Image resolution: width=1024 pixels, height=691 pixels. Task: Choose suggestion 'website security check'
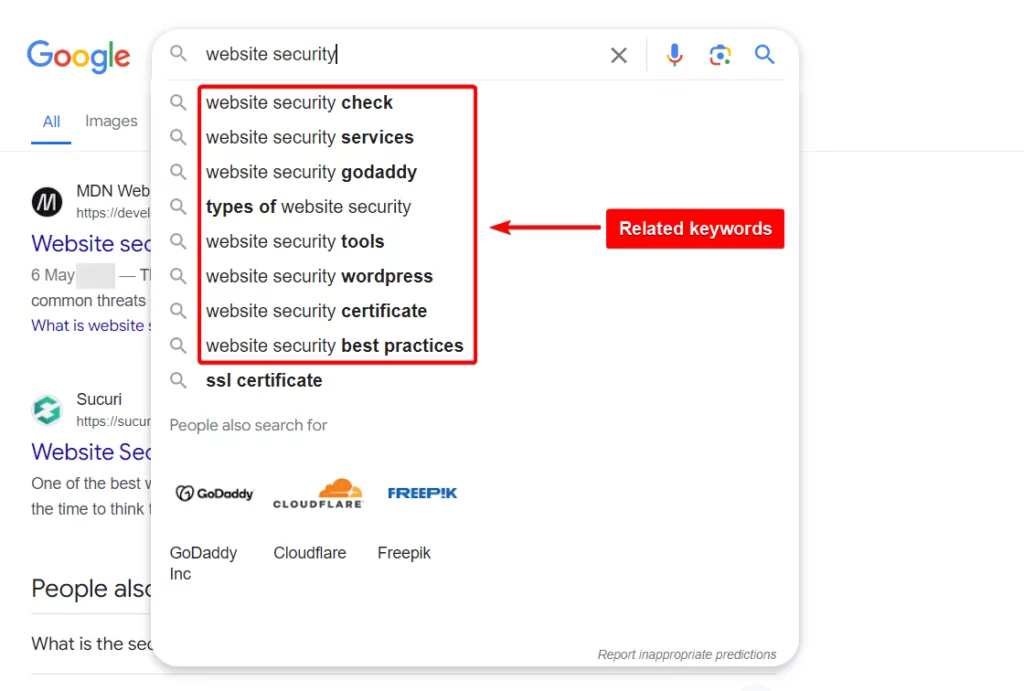click(299, 103)
